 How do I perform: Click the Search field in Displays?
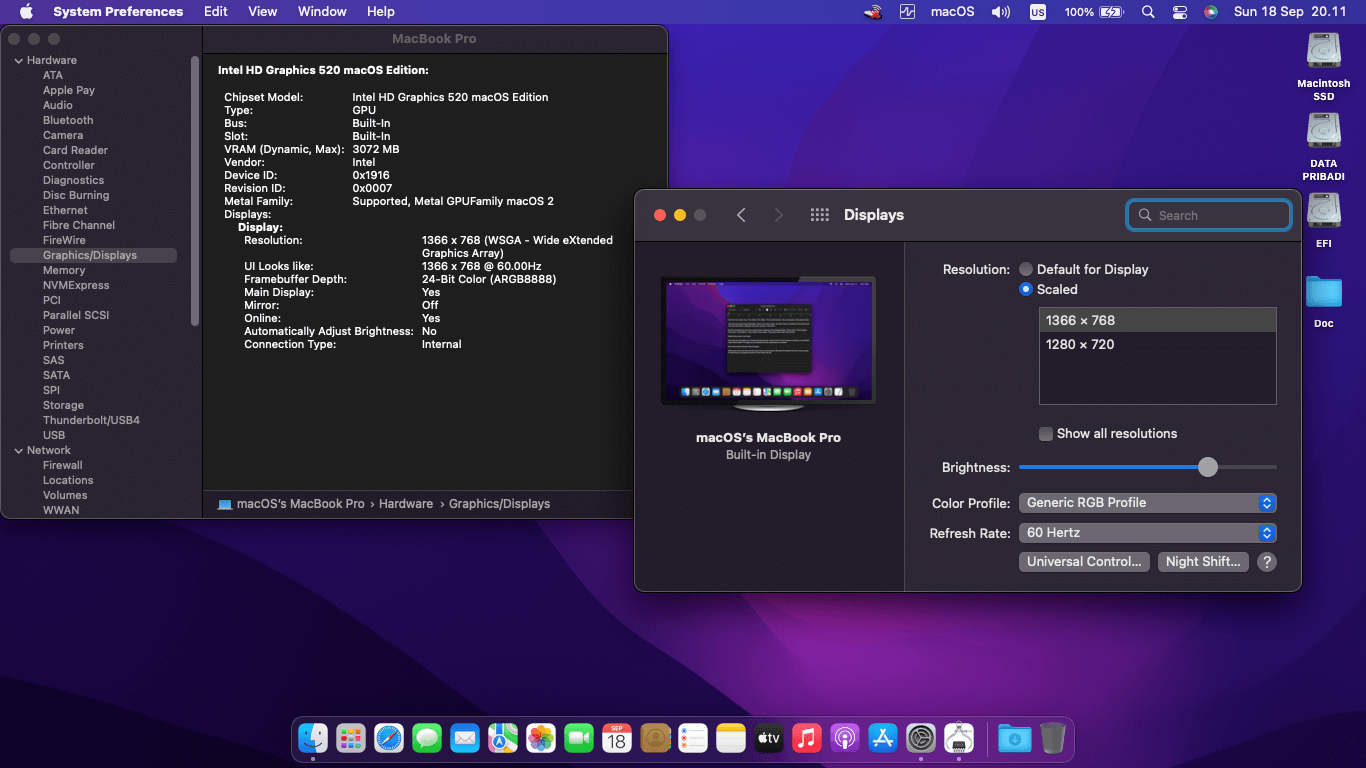click(x=1209, y=215)
